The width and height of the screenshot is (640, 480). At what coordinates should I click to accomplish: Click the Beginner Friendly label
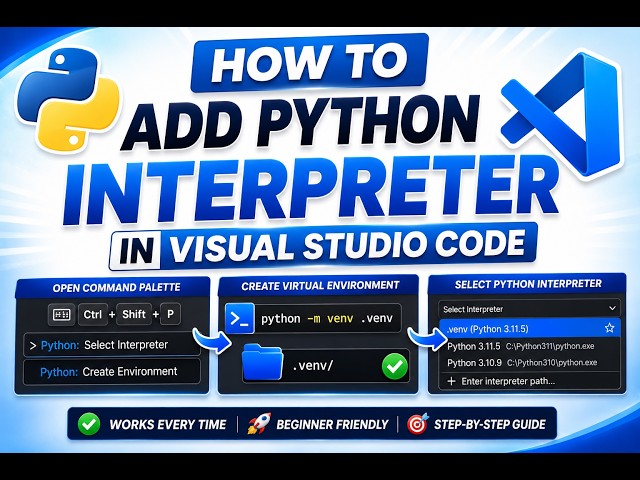pyautogui.click(x=332, y=424)
